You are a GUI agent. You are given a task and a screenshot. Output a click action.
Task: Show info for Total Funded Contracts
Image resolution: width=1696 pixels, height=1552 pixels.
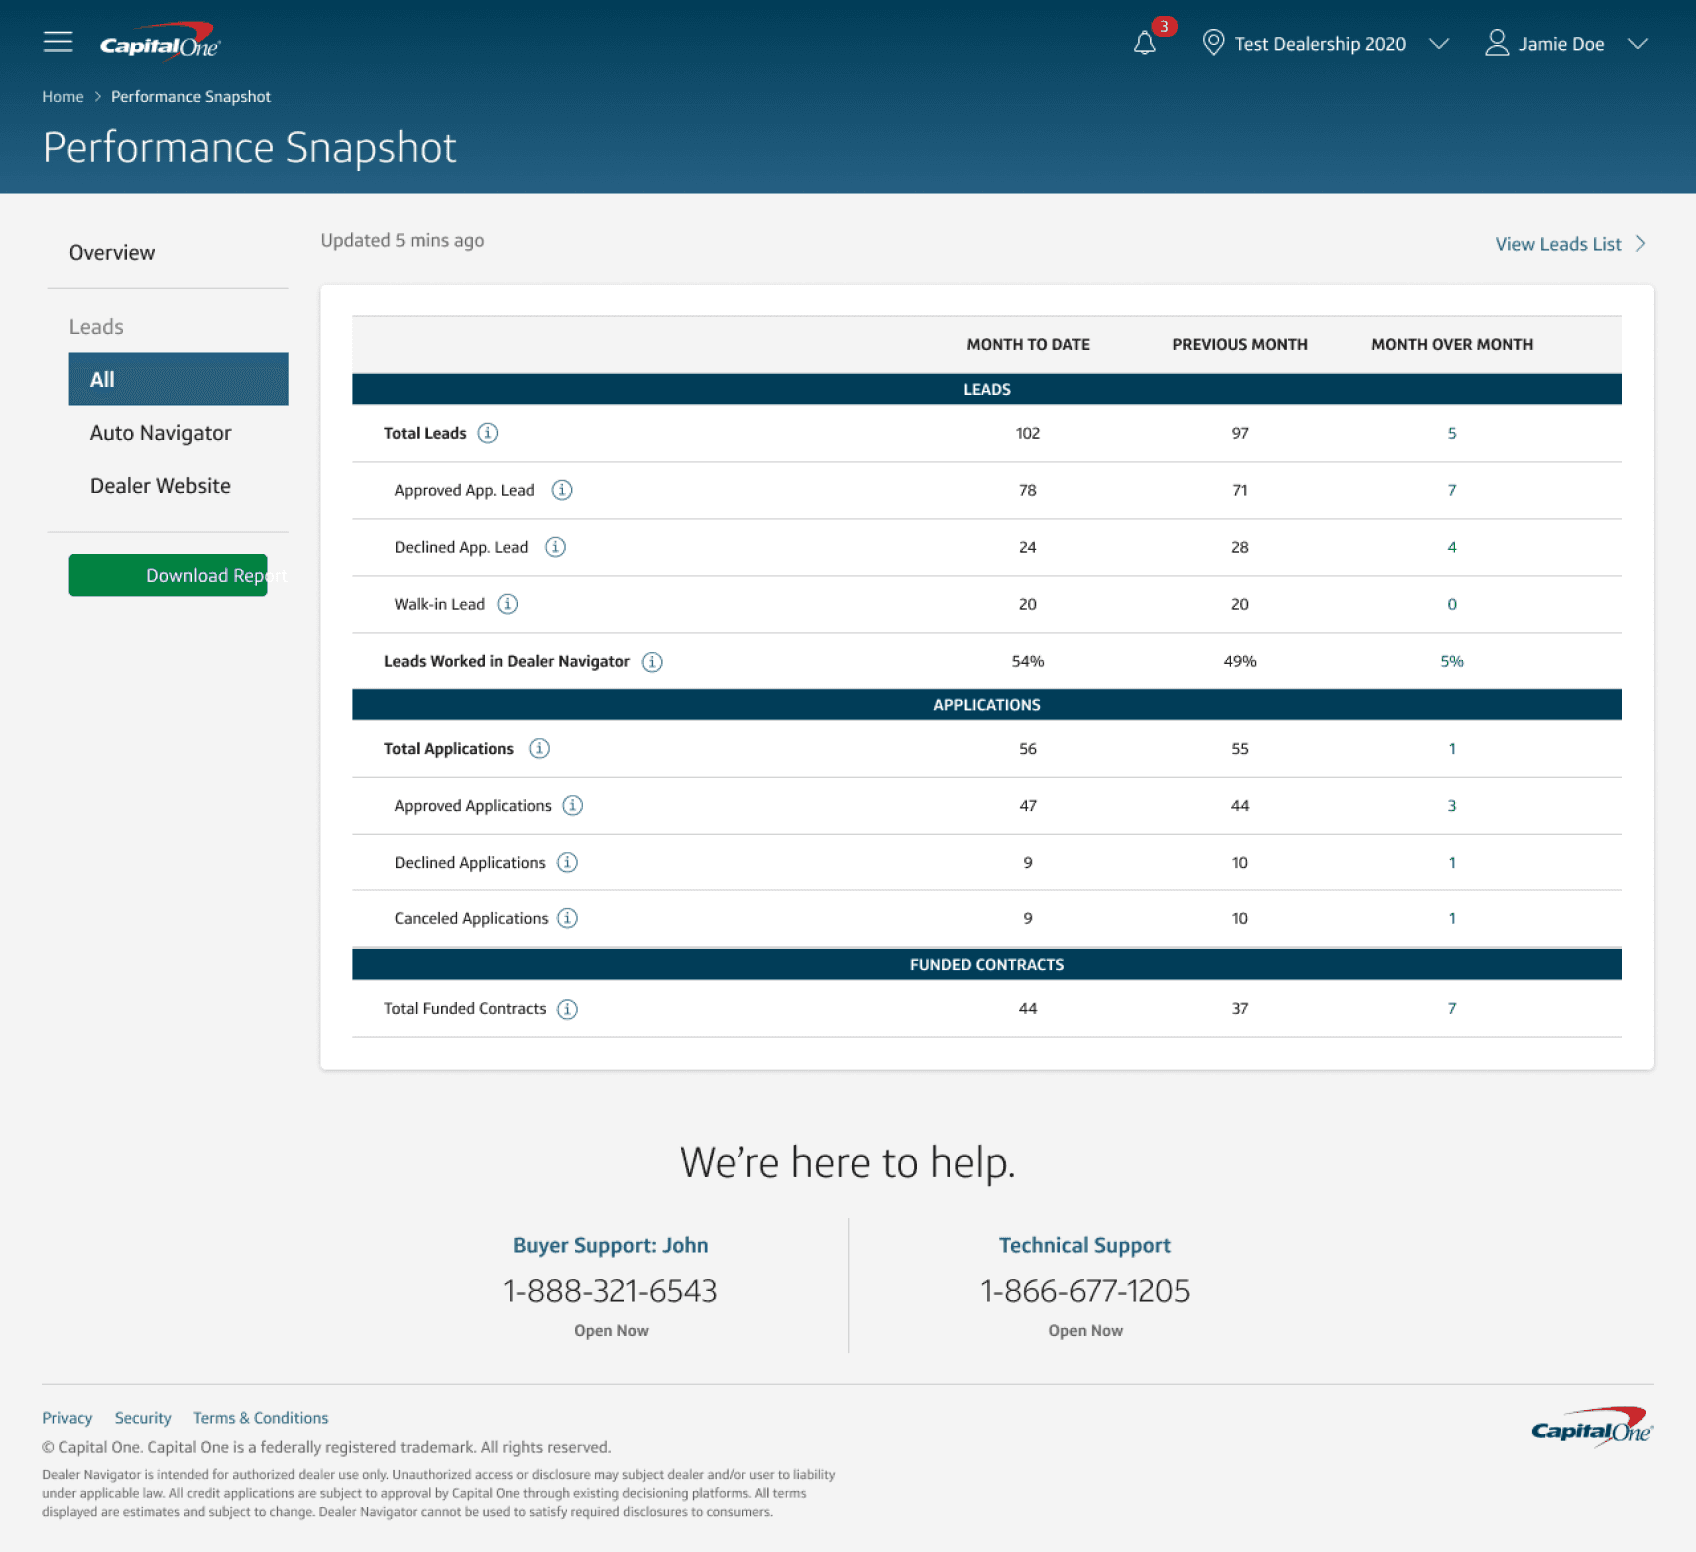coord(567,1009)
